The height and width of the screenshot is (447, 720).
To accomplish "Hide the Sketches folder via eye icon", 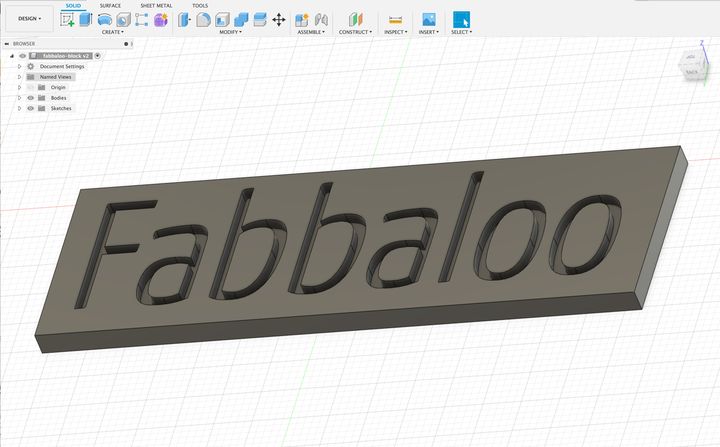I will pyautogui.click(x=30, y=108).
